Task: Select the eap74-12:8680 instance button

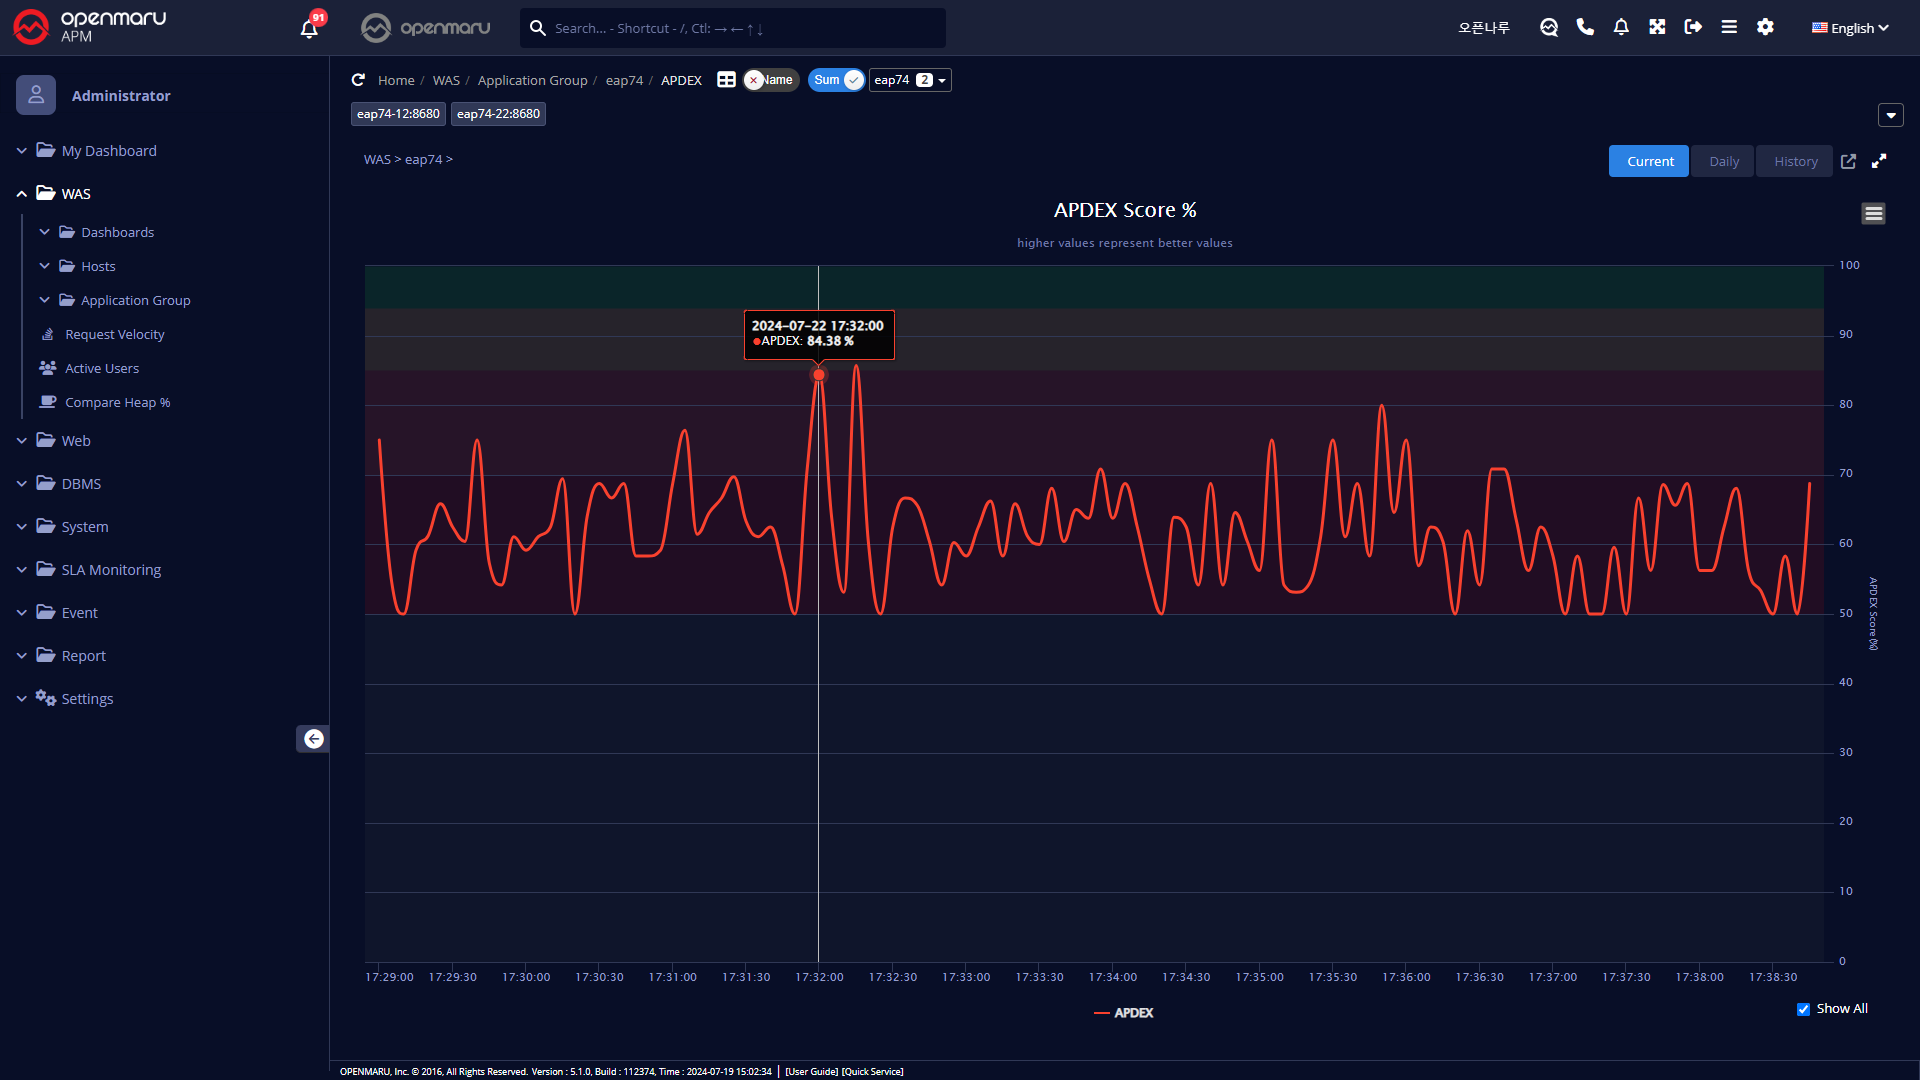Action: [x=398, y=114]
